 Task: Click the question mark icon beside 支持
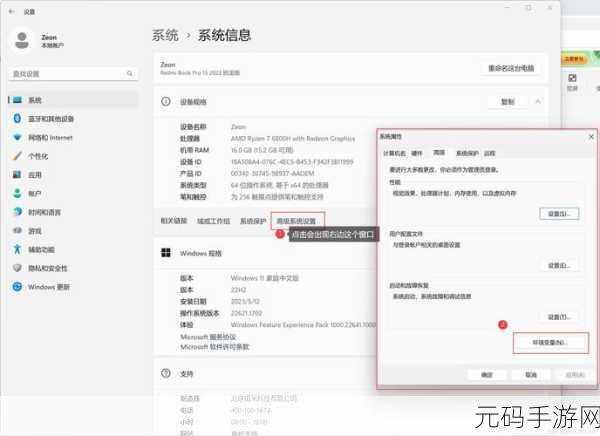(166, 373)
